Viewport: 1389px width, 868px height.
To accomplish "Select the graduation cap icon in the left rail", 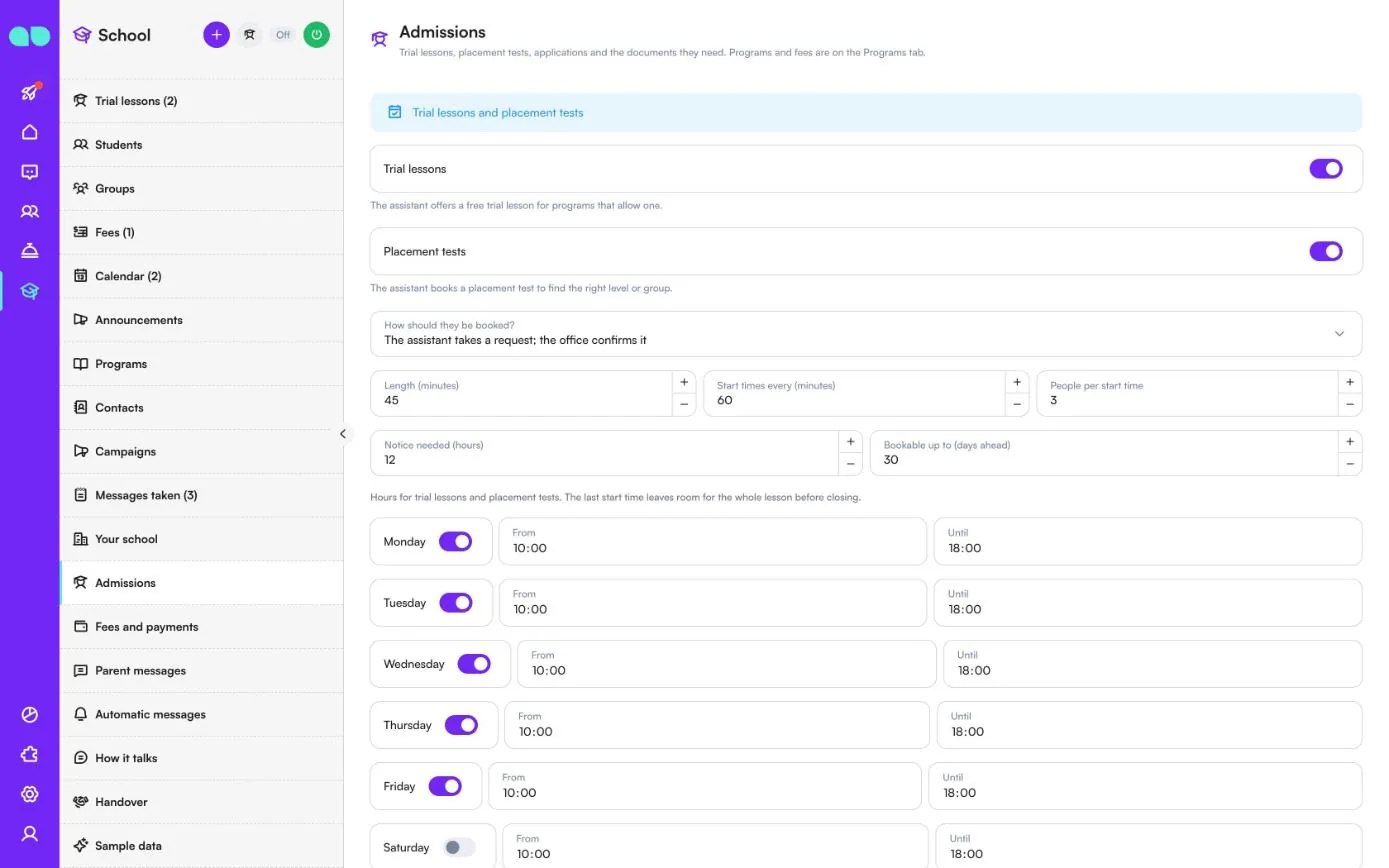I will pyautogui.click(x=30, y=291).
